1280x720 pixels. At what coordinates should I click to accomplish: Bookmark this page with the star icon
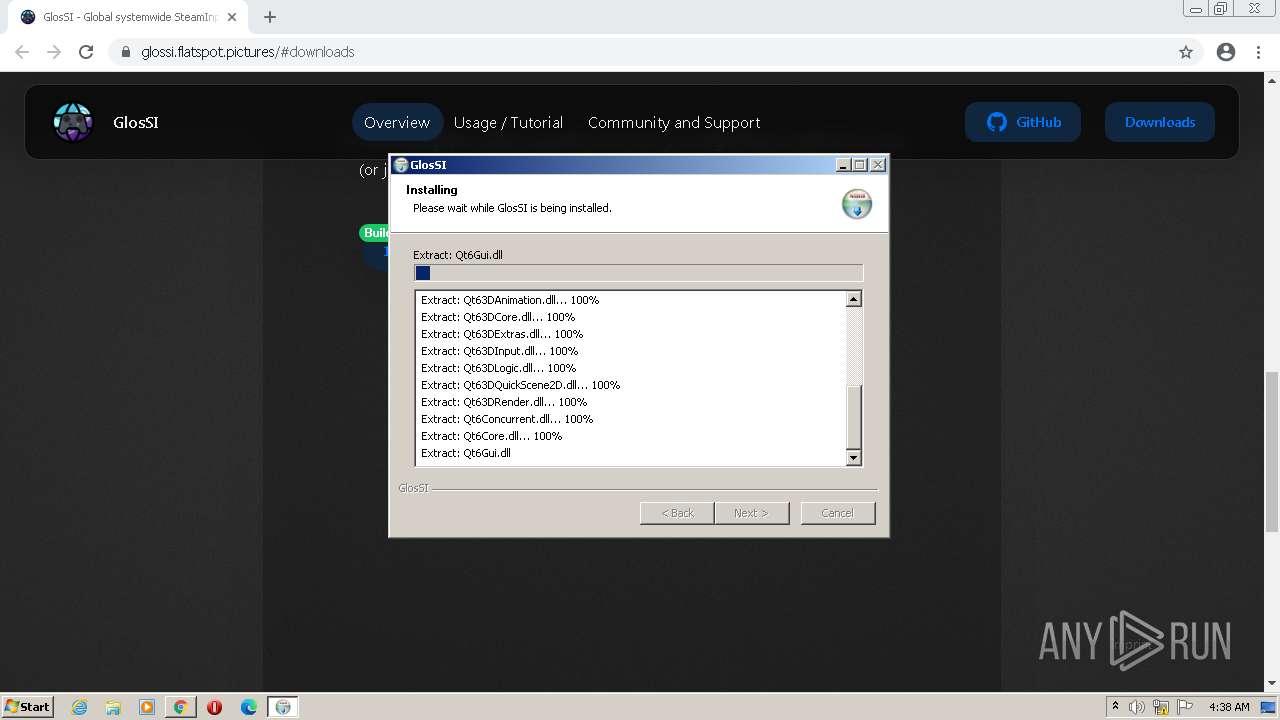(1186, 52)
